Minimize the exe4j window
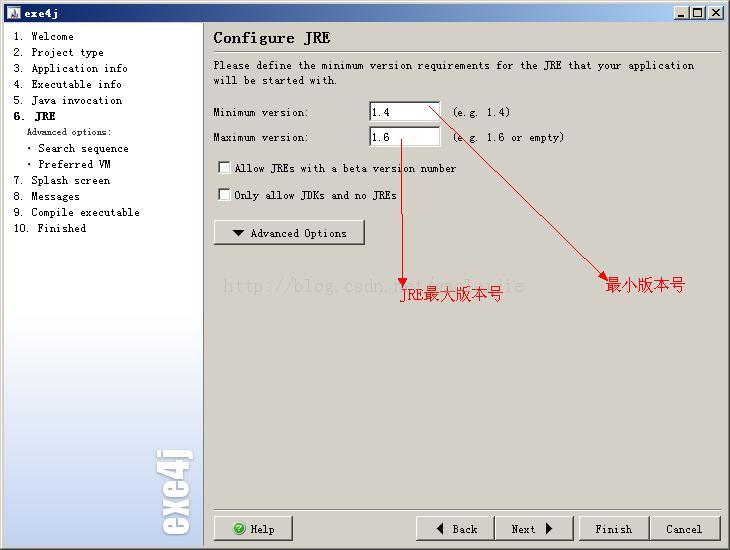The image size is (730, 550). pos(681,13)
